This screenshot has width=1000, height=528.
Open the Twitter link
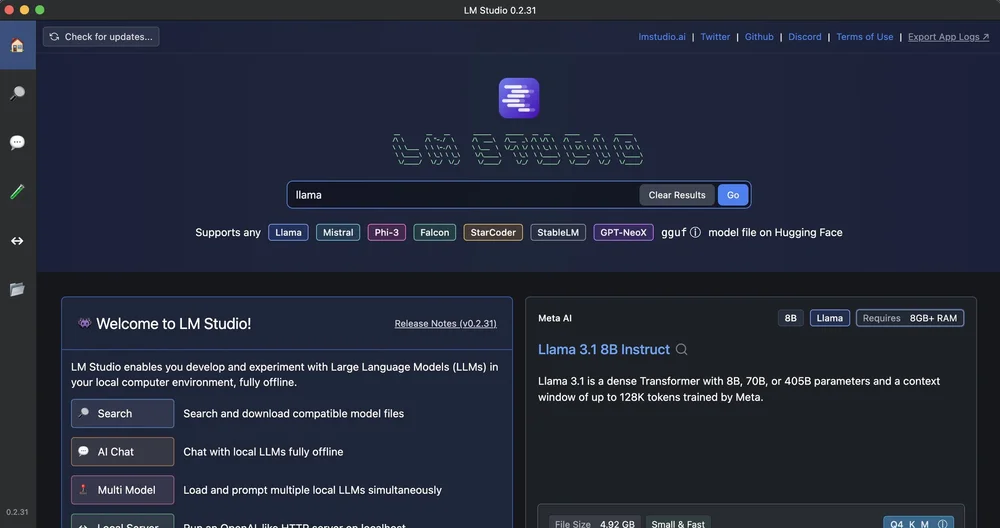[x=715, y=37]
